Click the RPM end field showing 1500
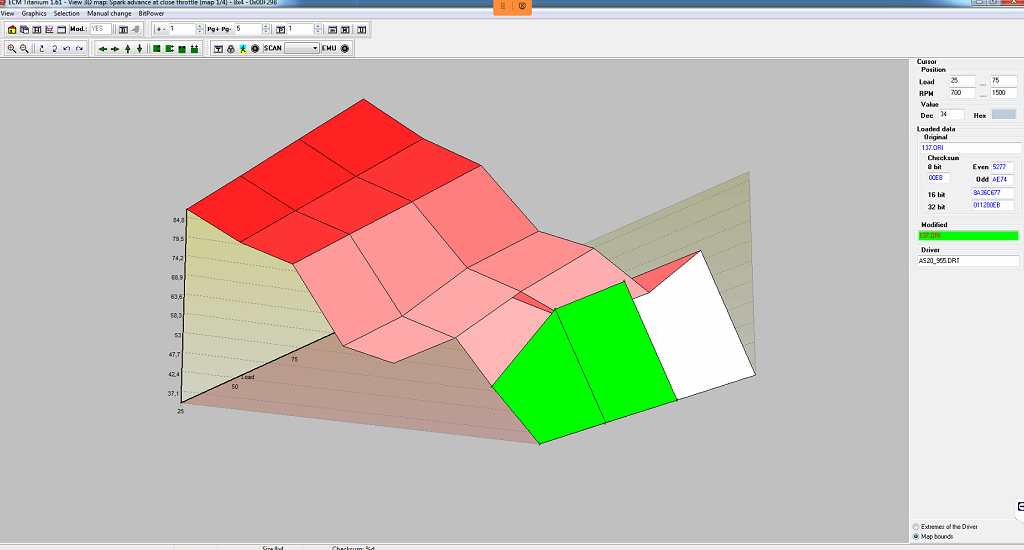 [1004, 93]
